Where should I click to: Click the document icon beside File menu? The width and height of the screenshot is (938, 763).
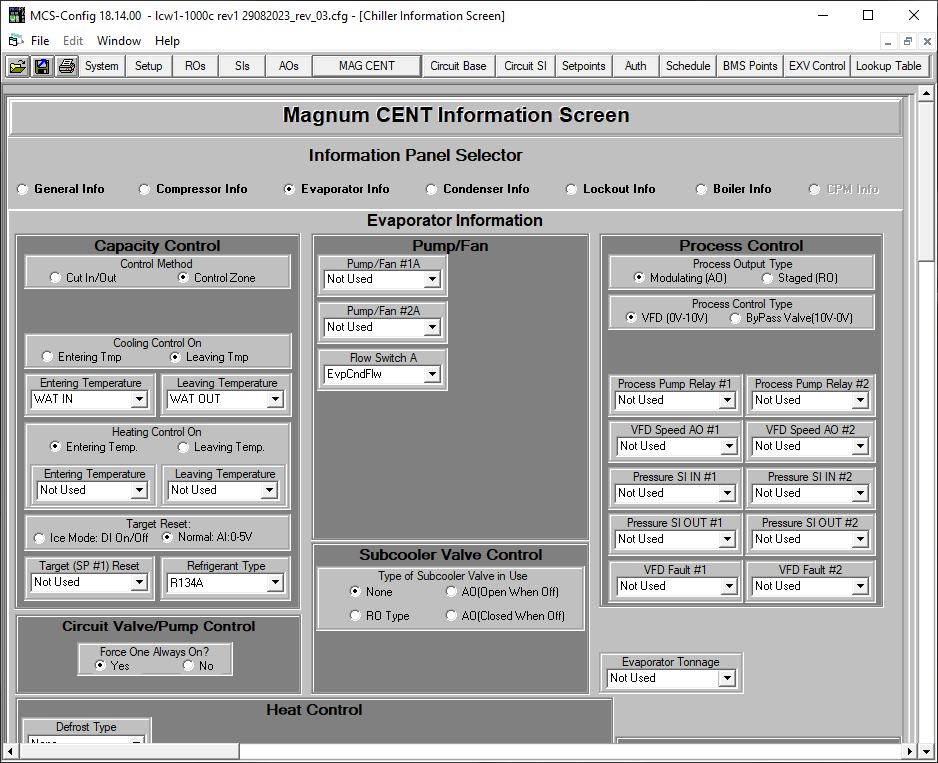pos(14,41)
